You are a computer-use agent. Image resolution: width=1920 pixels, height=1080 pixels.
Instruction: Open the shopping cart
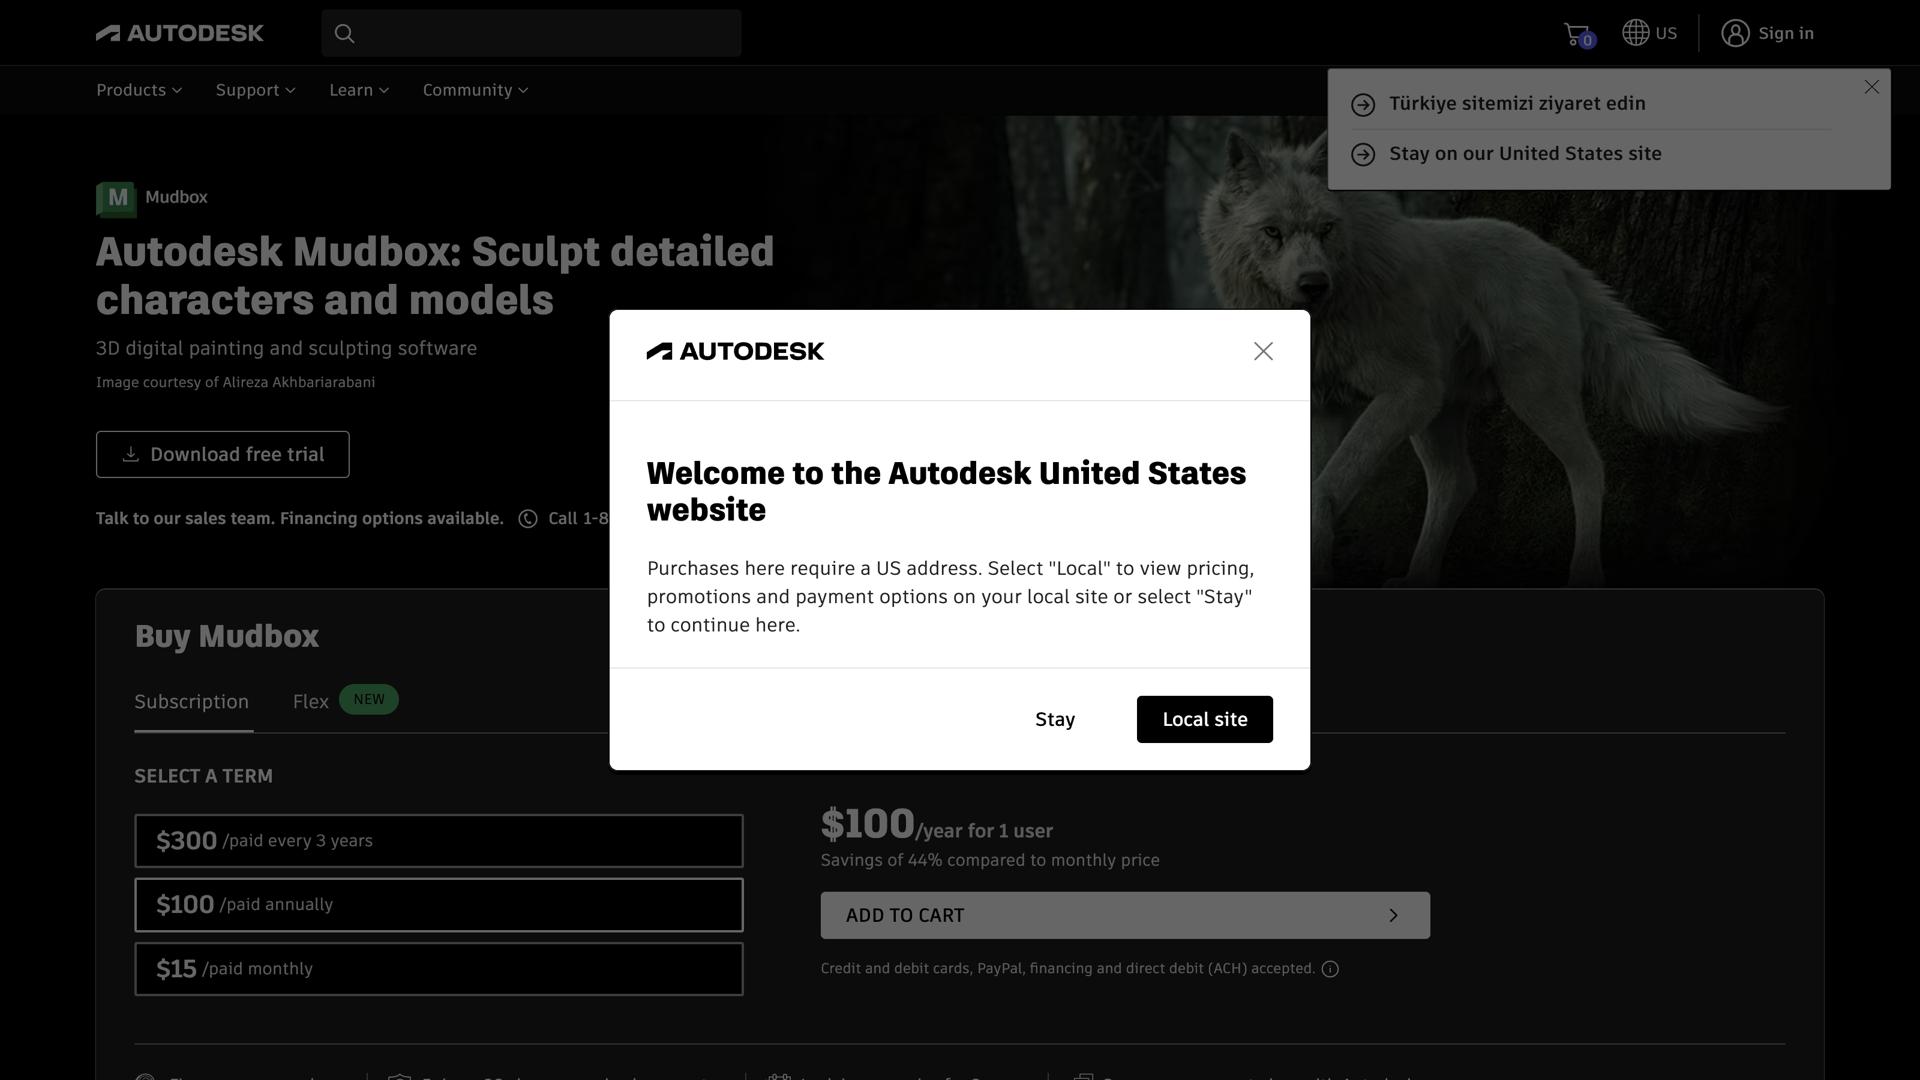click(x=1576, y=32)
